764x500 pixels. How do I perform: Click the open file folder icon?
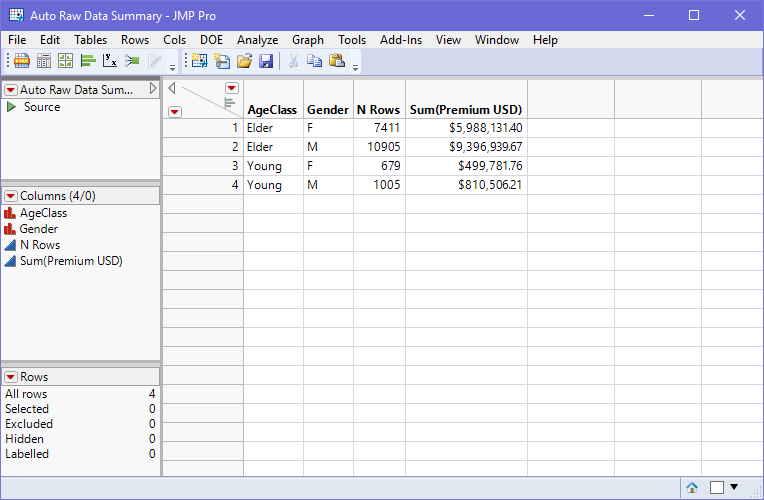click(x=244, y=60)
